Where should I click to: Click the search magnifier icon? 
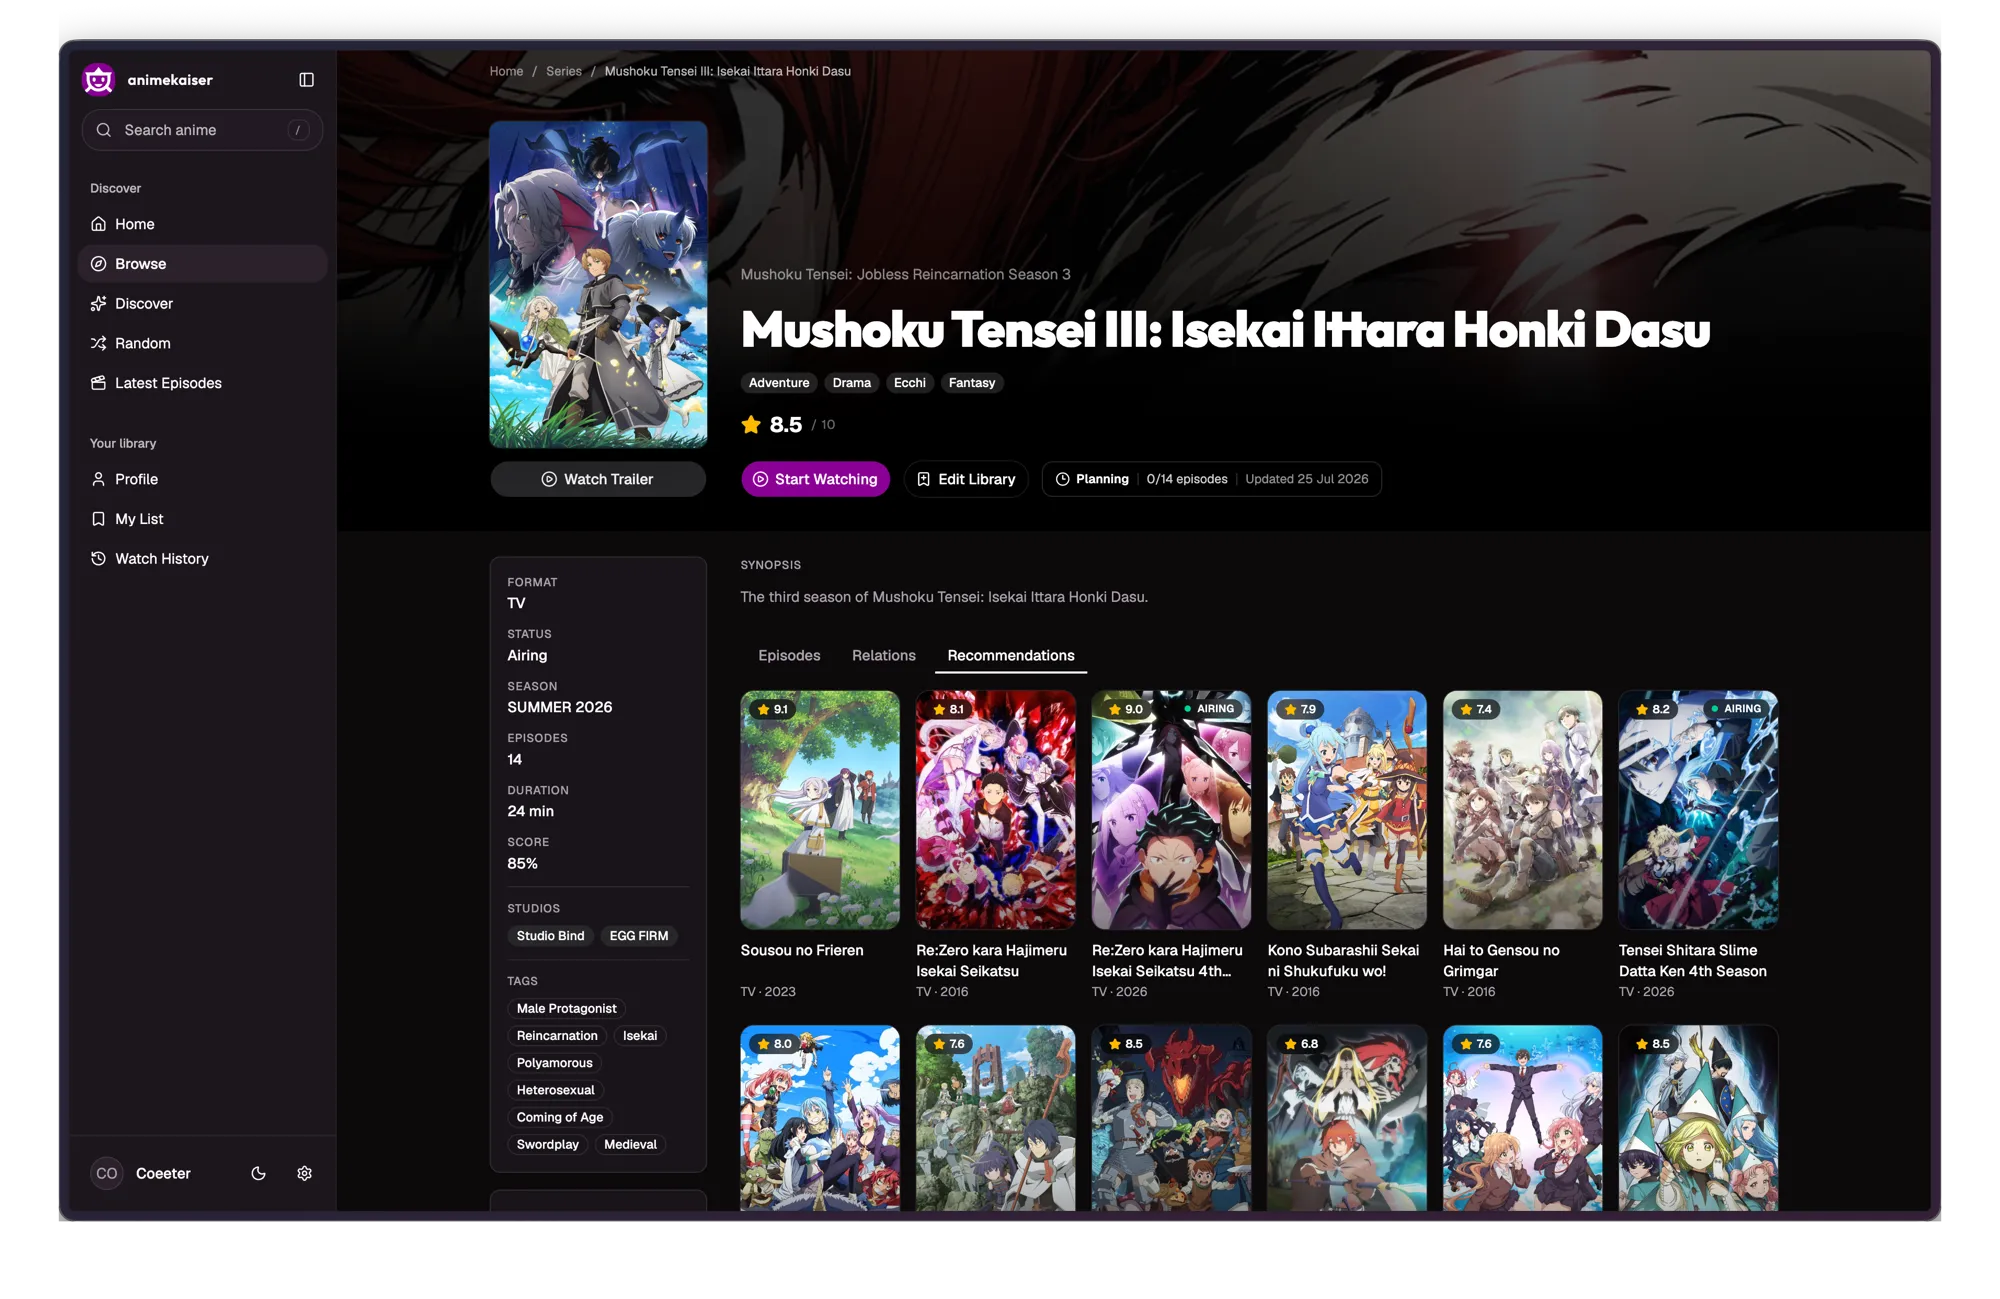tap(104, 130)
